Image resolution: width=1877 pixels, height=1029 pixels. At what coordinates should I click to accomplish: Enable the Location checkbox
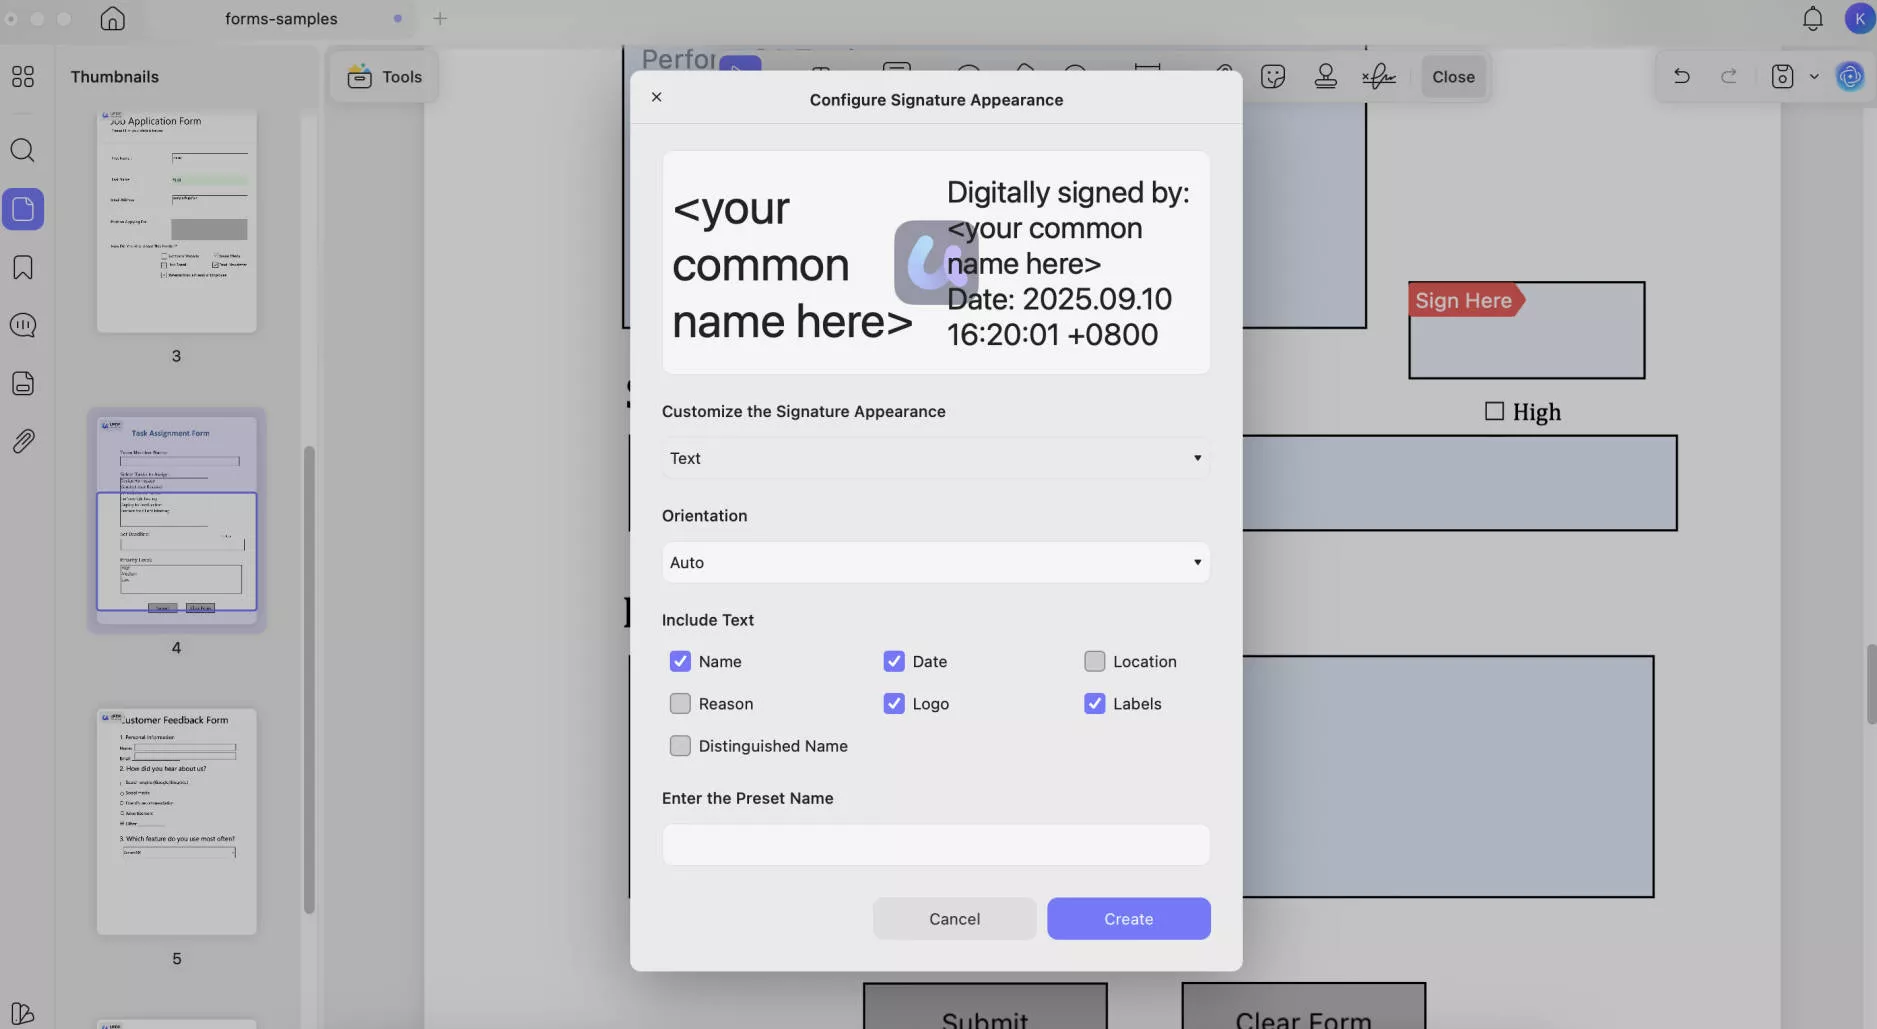[1094, 661]
